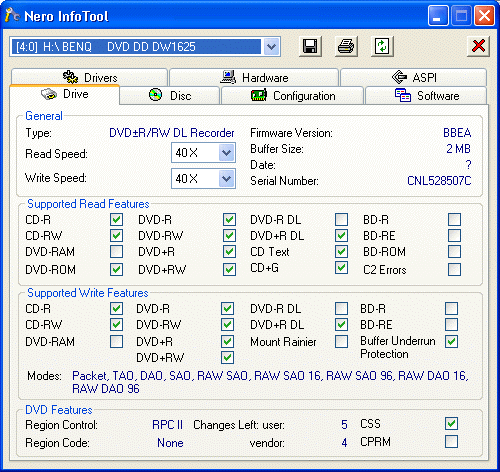Toggle the Mount Rainier checkbox
The image size is (500, 472).
click(341, 342)
